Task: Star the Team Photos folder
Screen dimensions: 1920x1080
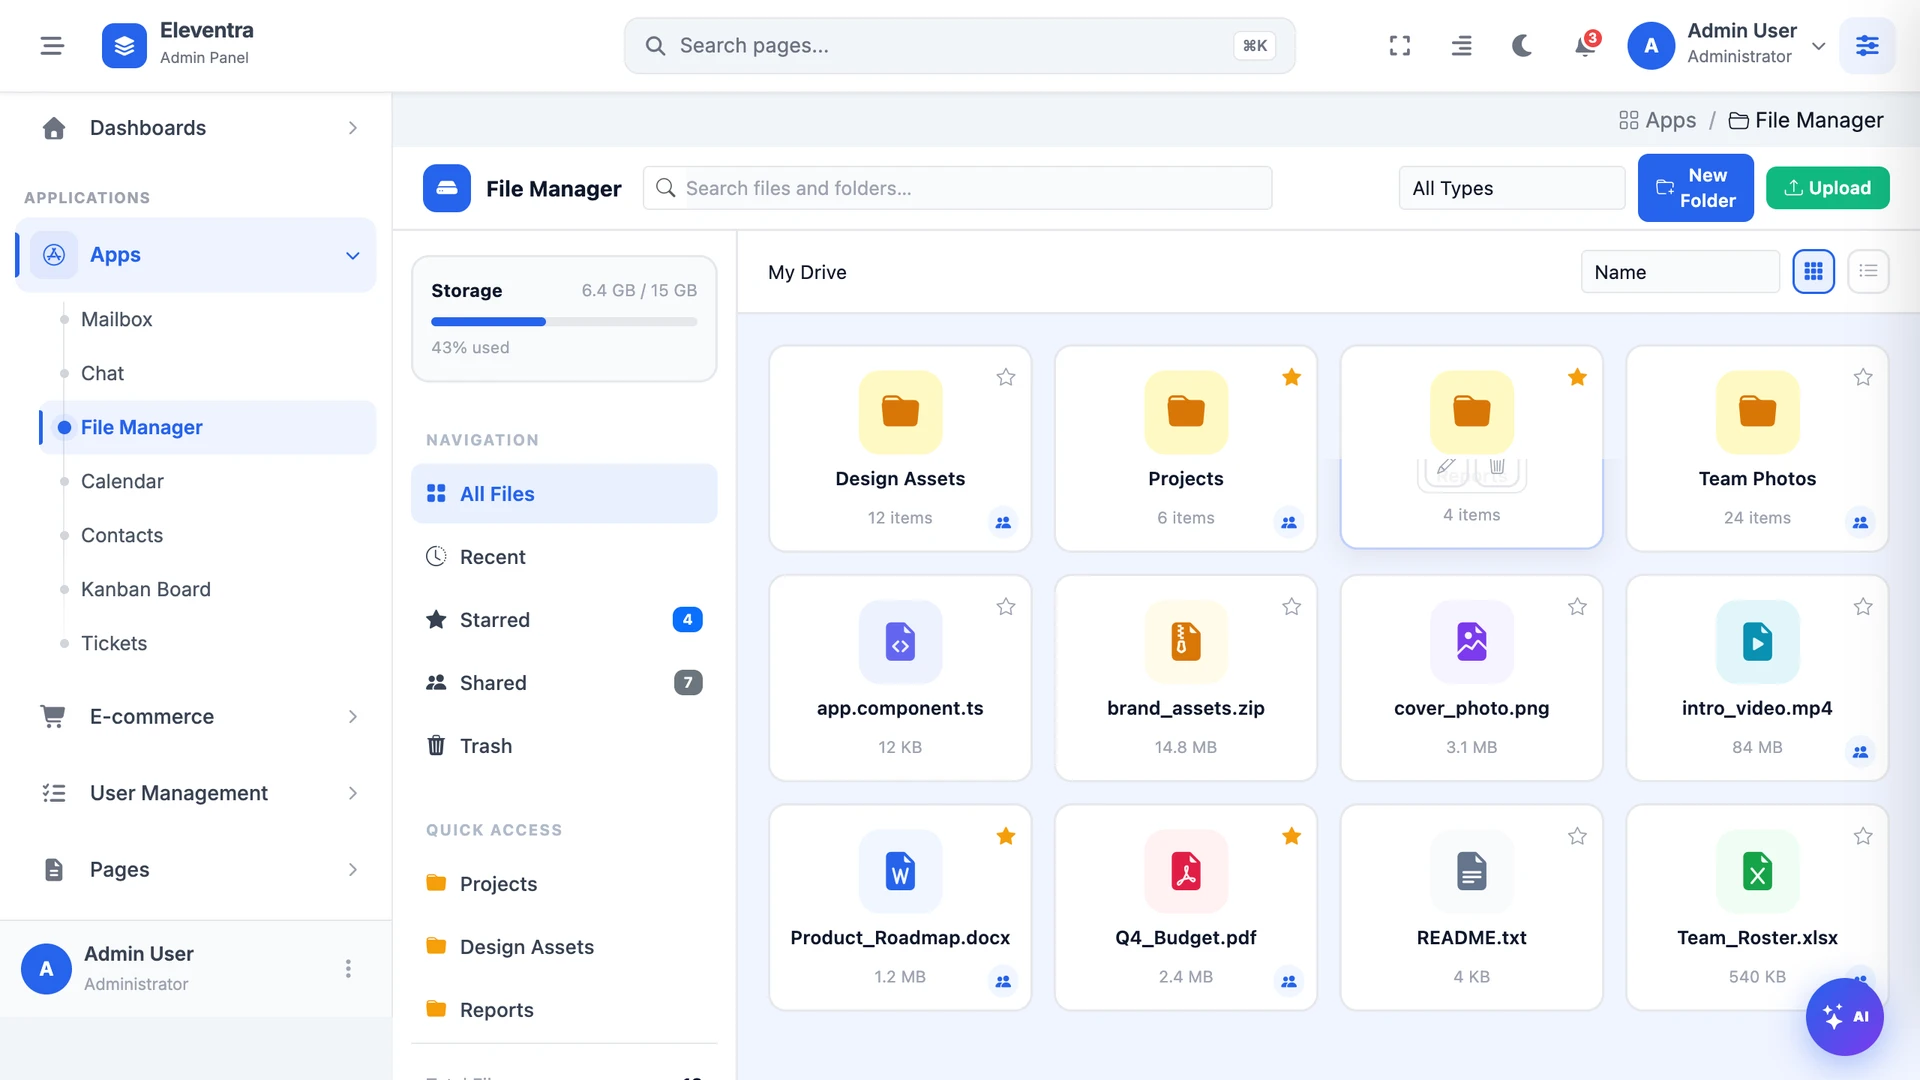Action: 1863,377
